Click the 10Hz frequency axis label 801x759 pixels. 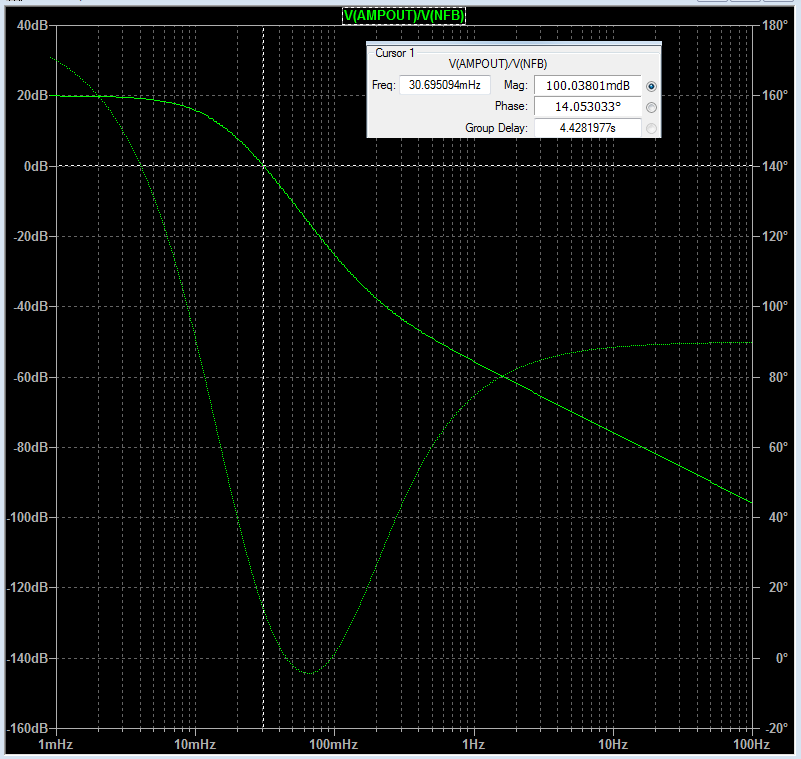[x=613, y=744]
